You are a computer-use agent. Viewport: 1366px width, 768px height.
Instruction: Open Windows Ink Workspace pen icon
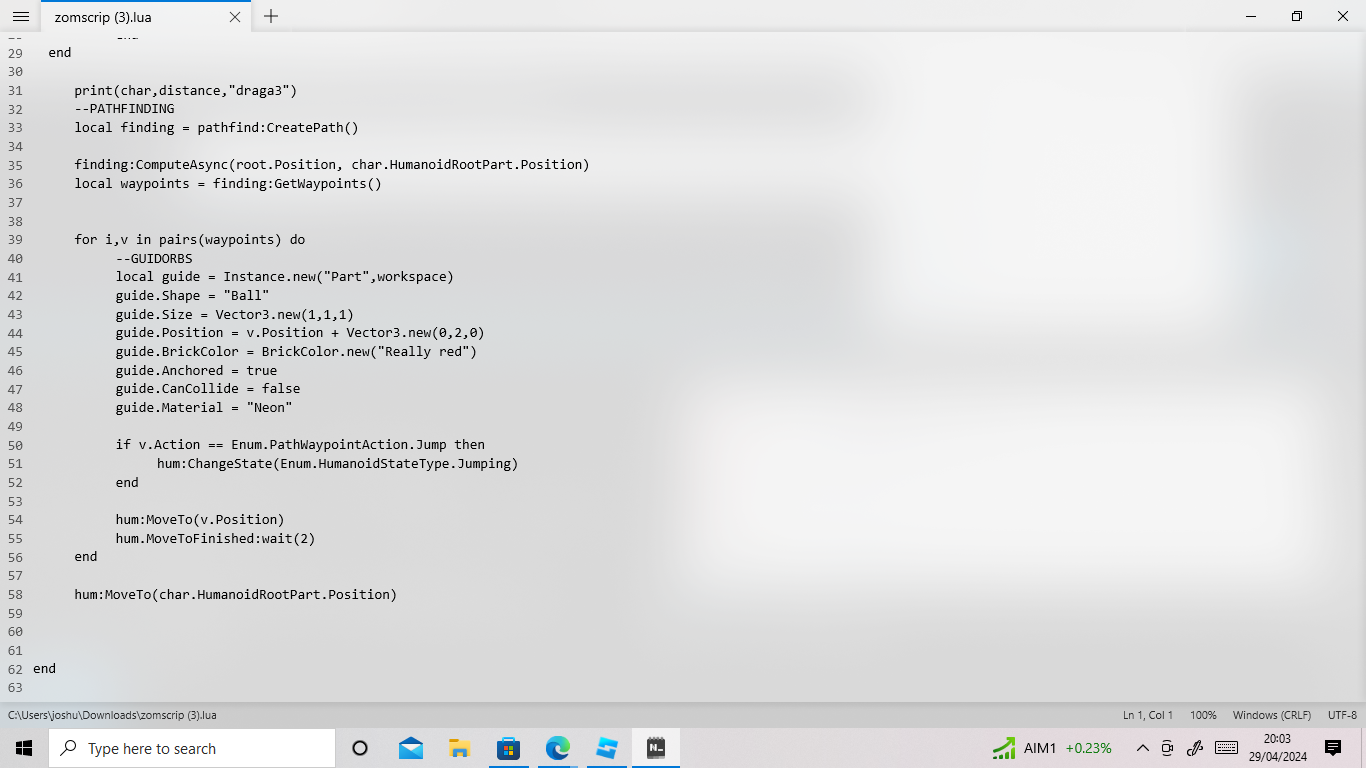[x=1194, y=748]
